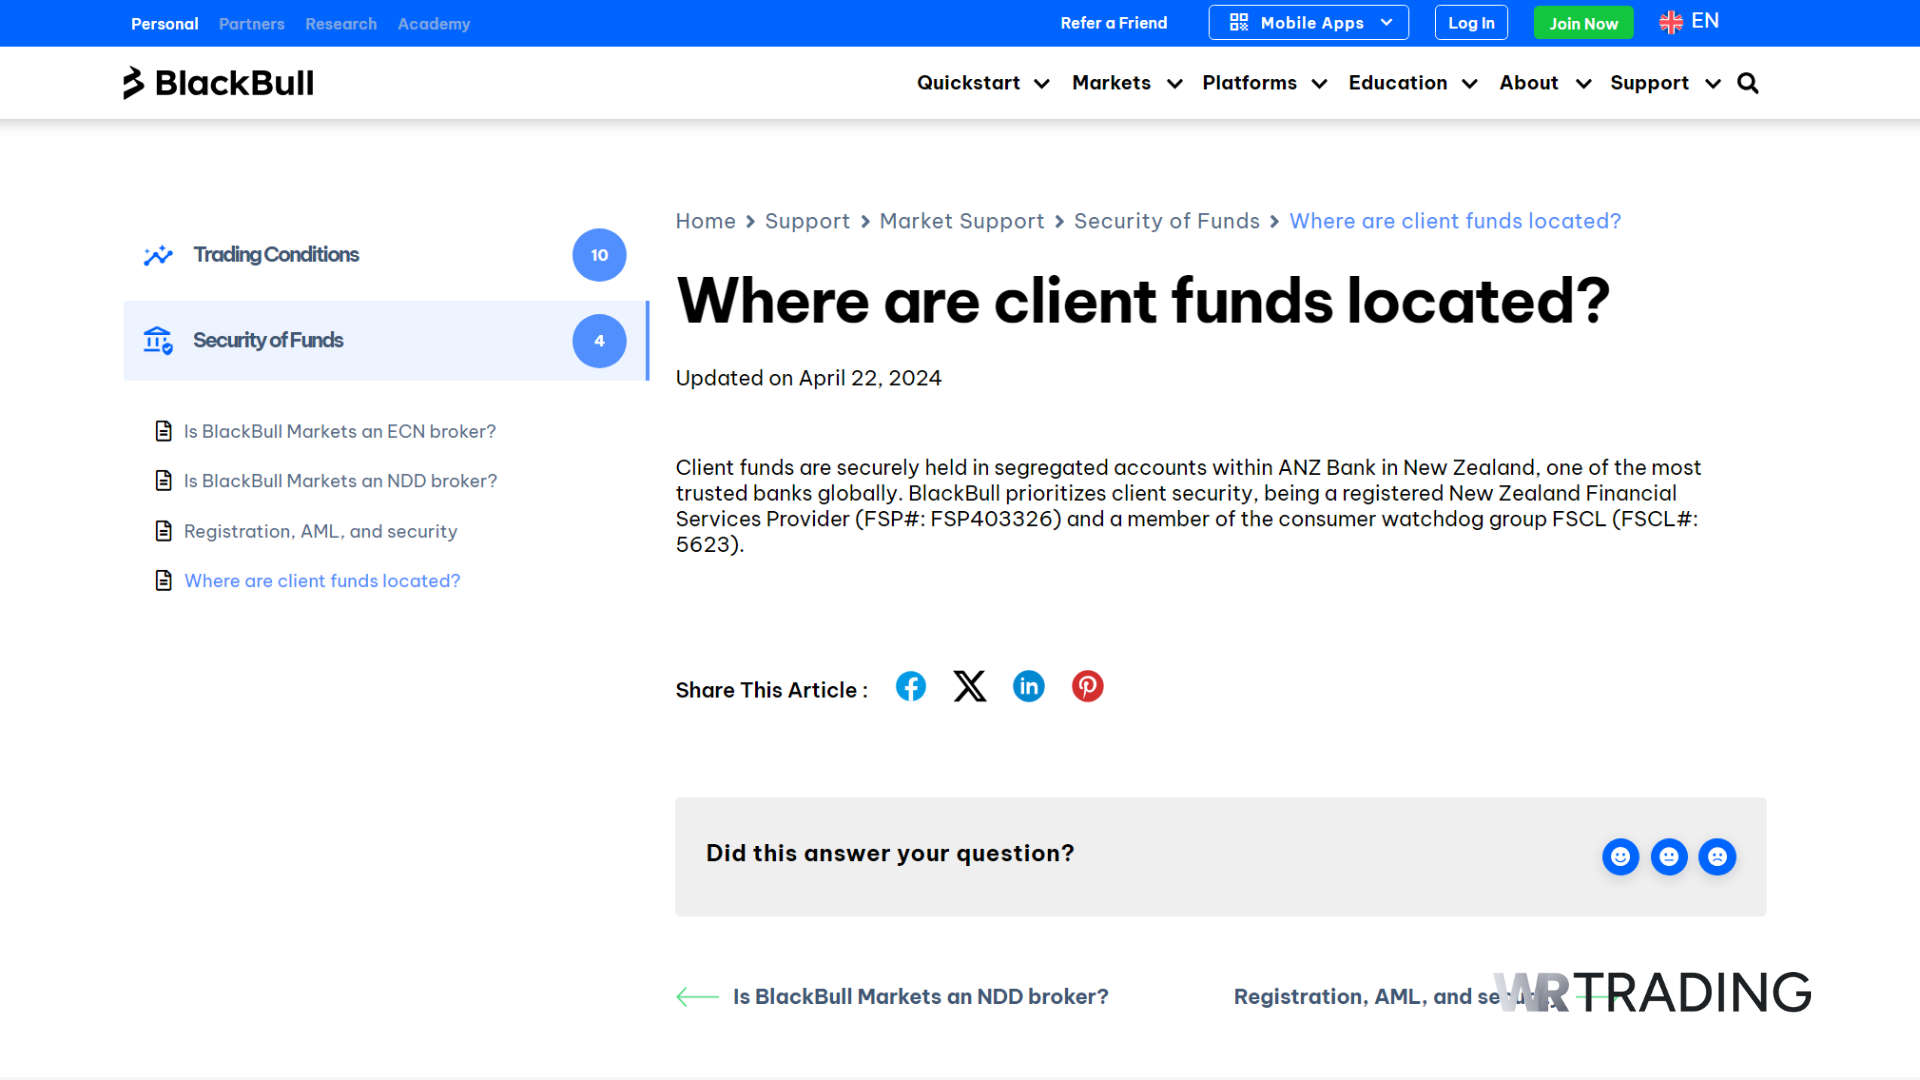Click the Refer a Friend link
The image size is (1920, 1080).
click(1114, 23)
